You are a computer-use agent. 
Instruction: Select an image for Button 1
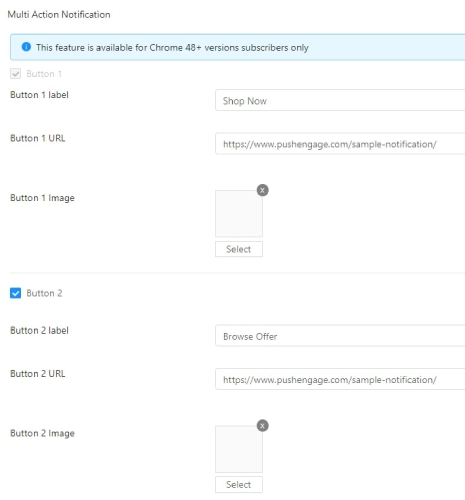click(239, 249)
